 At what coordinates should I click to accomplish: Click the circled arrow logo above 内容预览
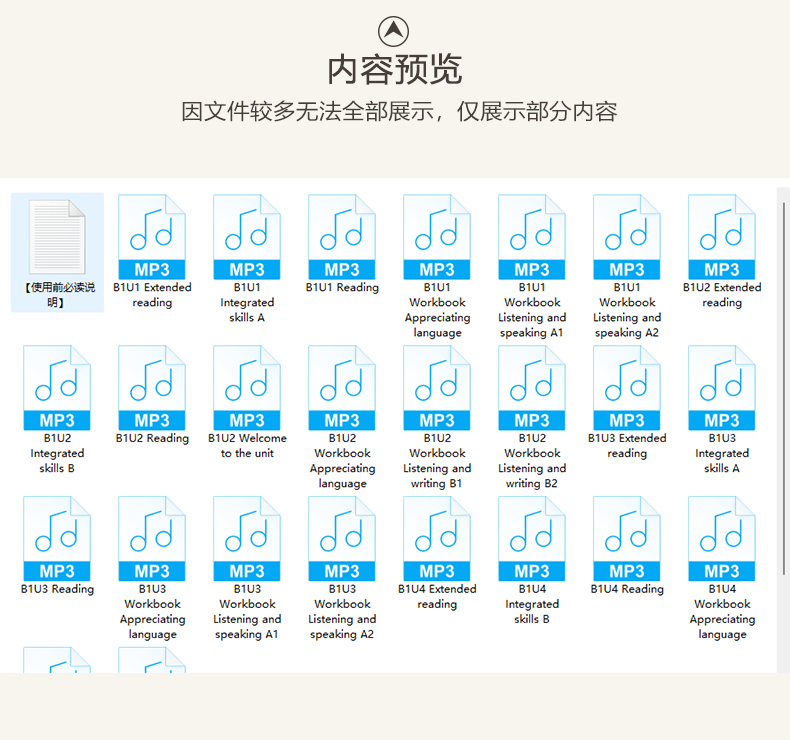393,31
